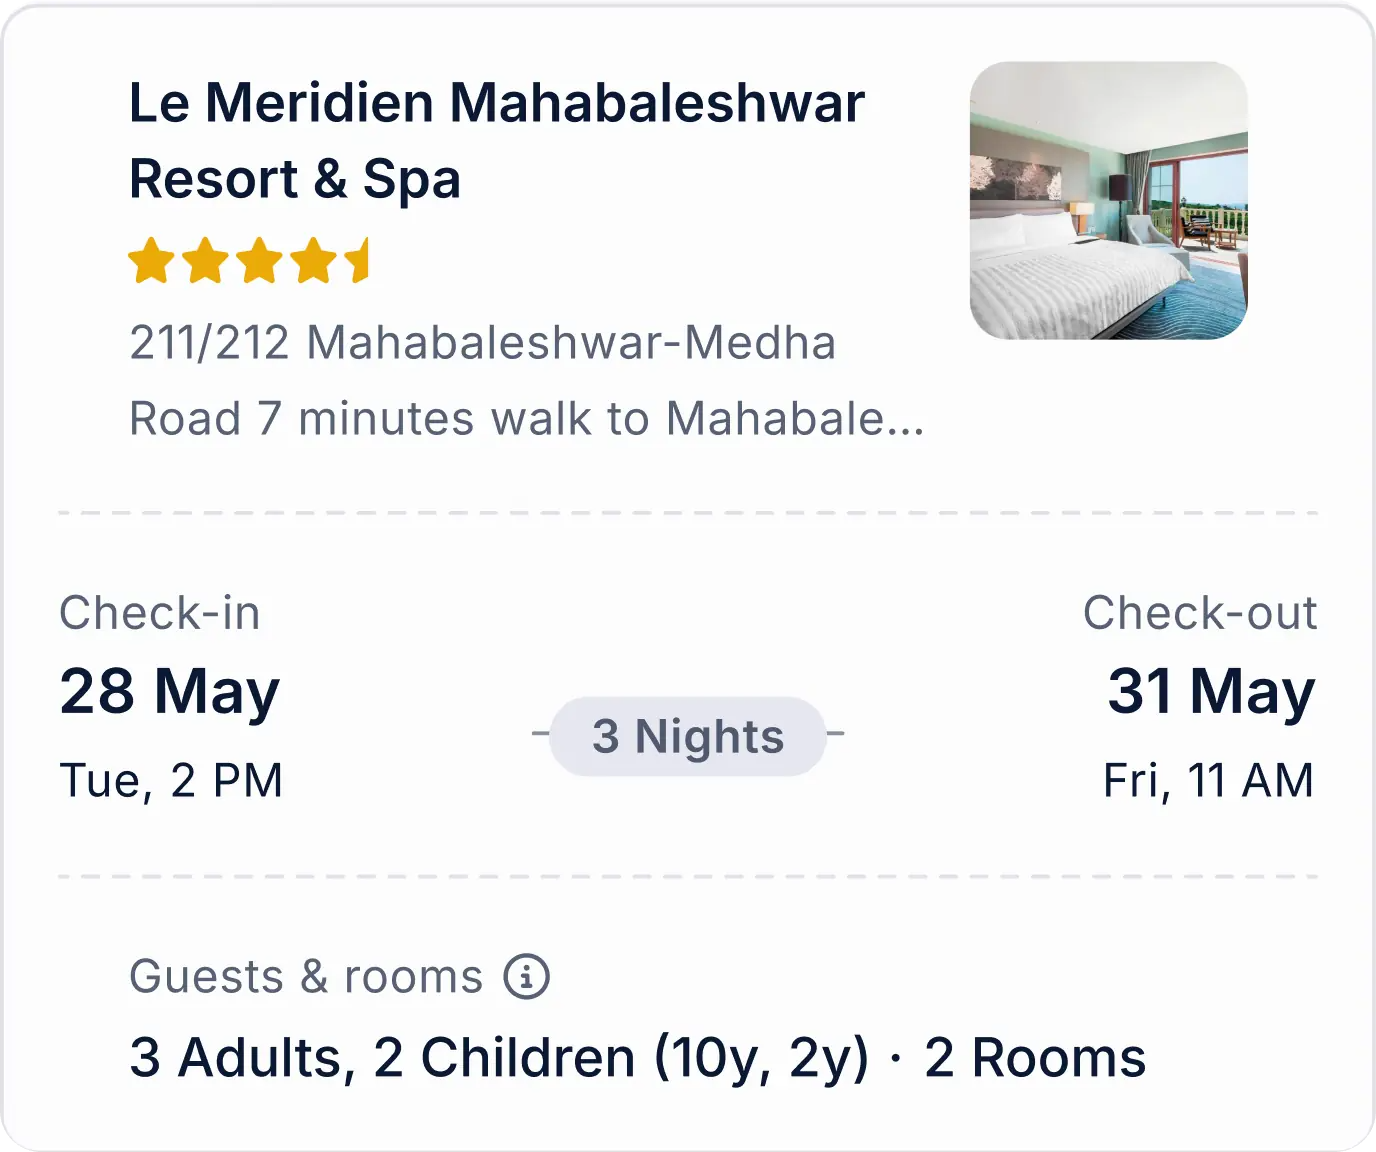Click the first gold rating star

[x=152, y=260]
